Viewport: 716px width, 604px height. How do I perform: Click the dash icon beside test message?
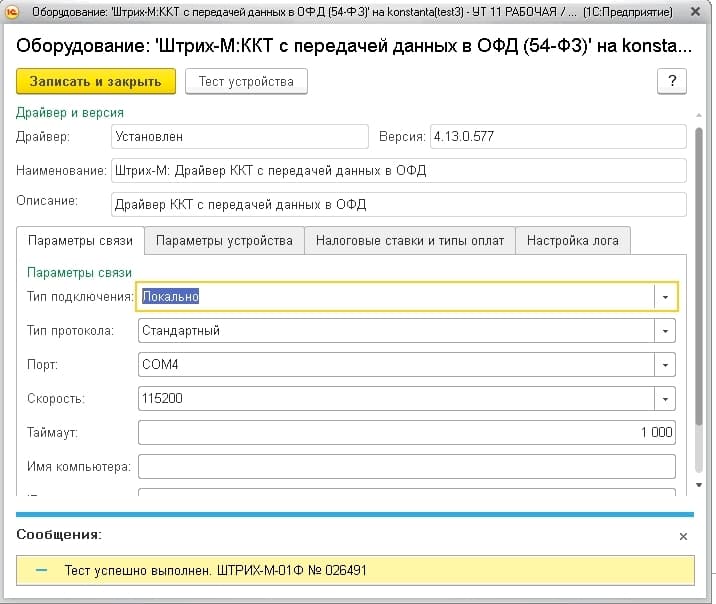pyautogui.click(x=42, y=570)
